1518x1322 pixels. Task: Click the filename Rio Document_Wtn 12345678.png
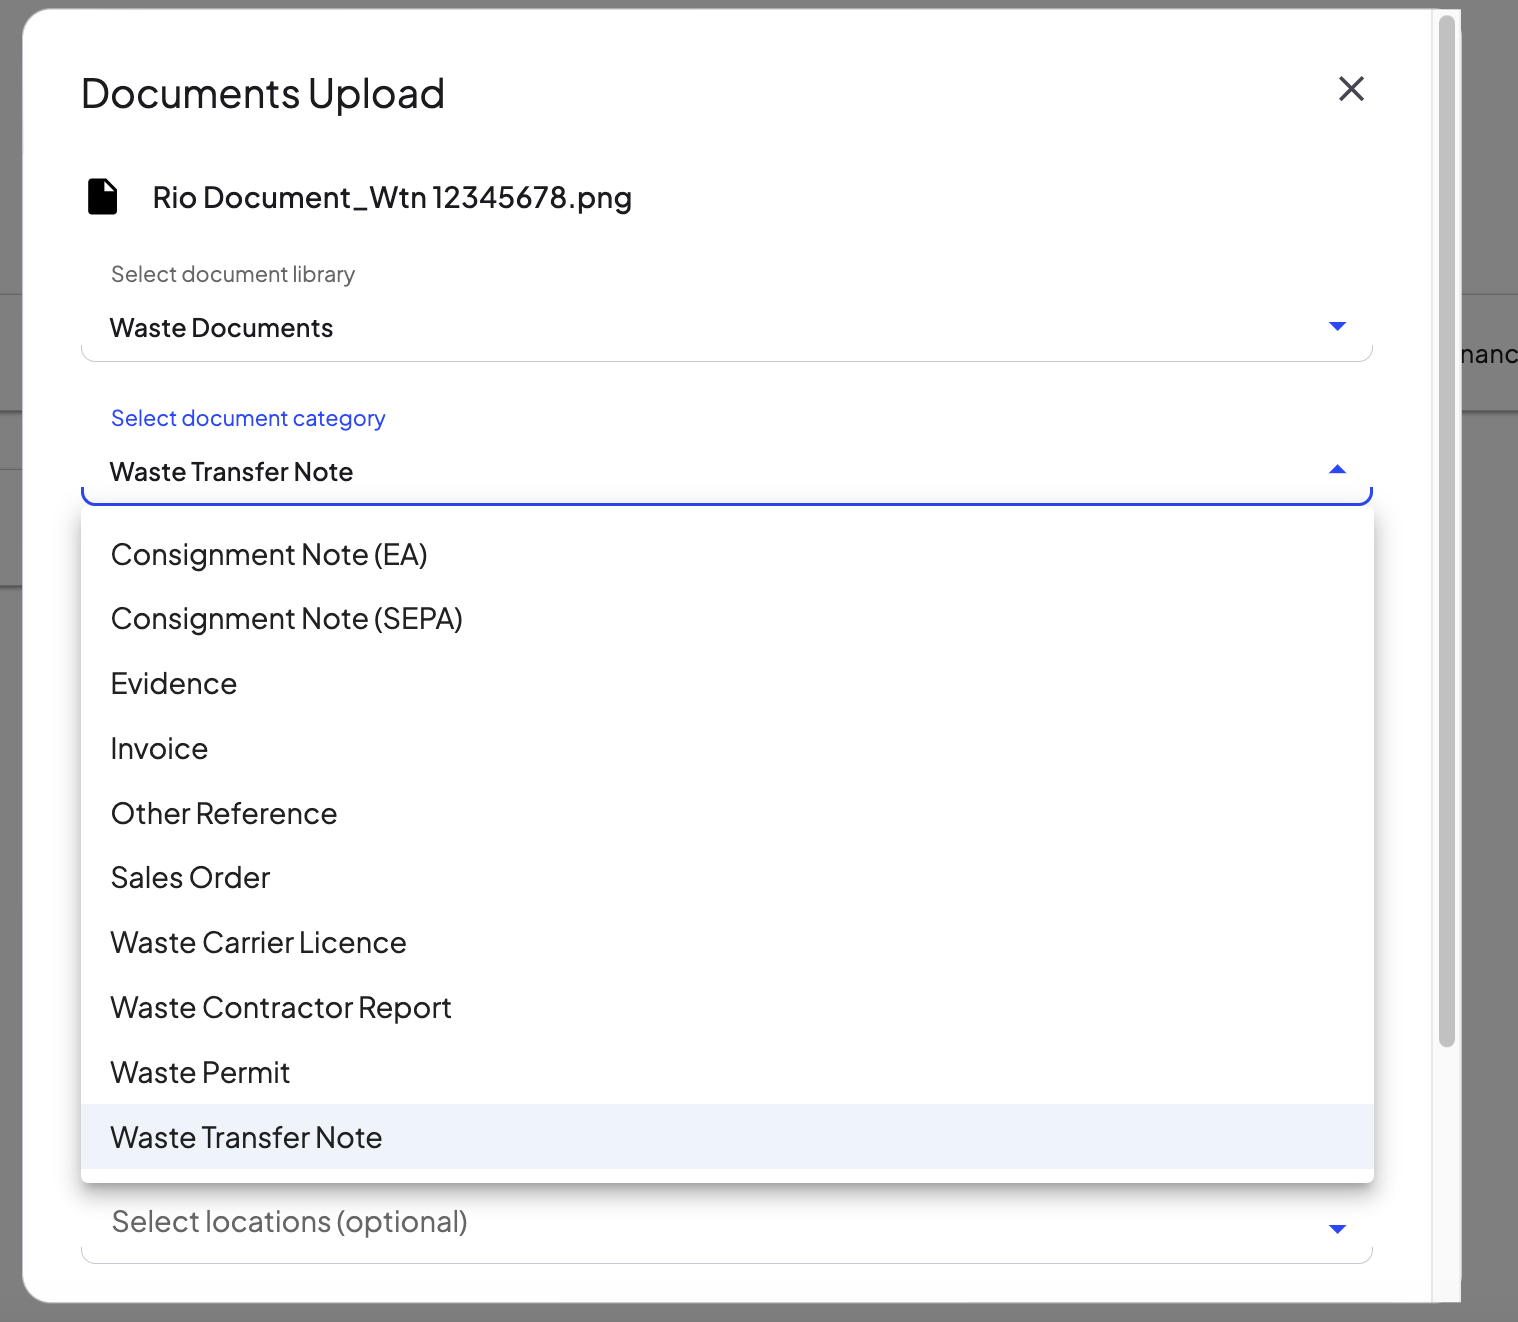392,197
